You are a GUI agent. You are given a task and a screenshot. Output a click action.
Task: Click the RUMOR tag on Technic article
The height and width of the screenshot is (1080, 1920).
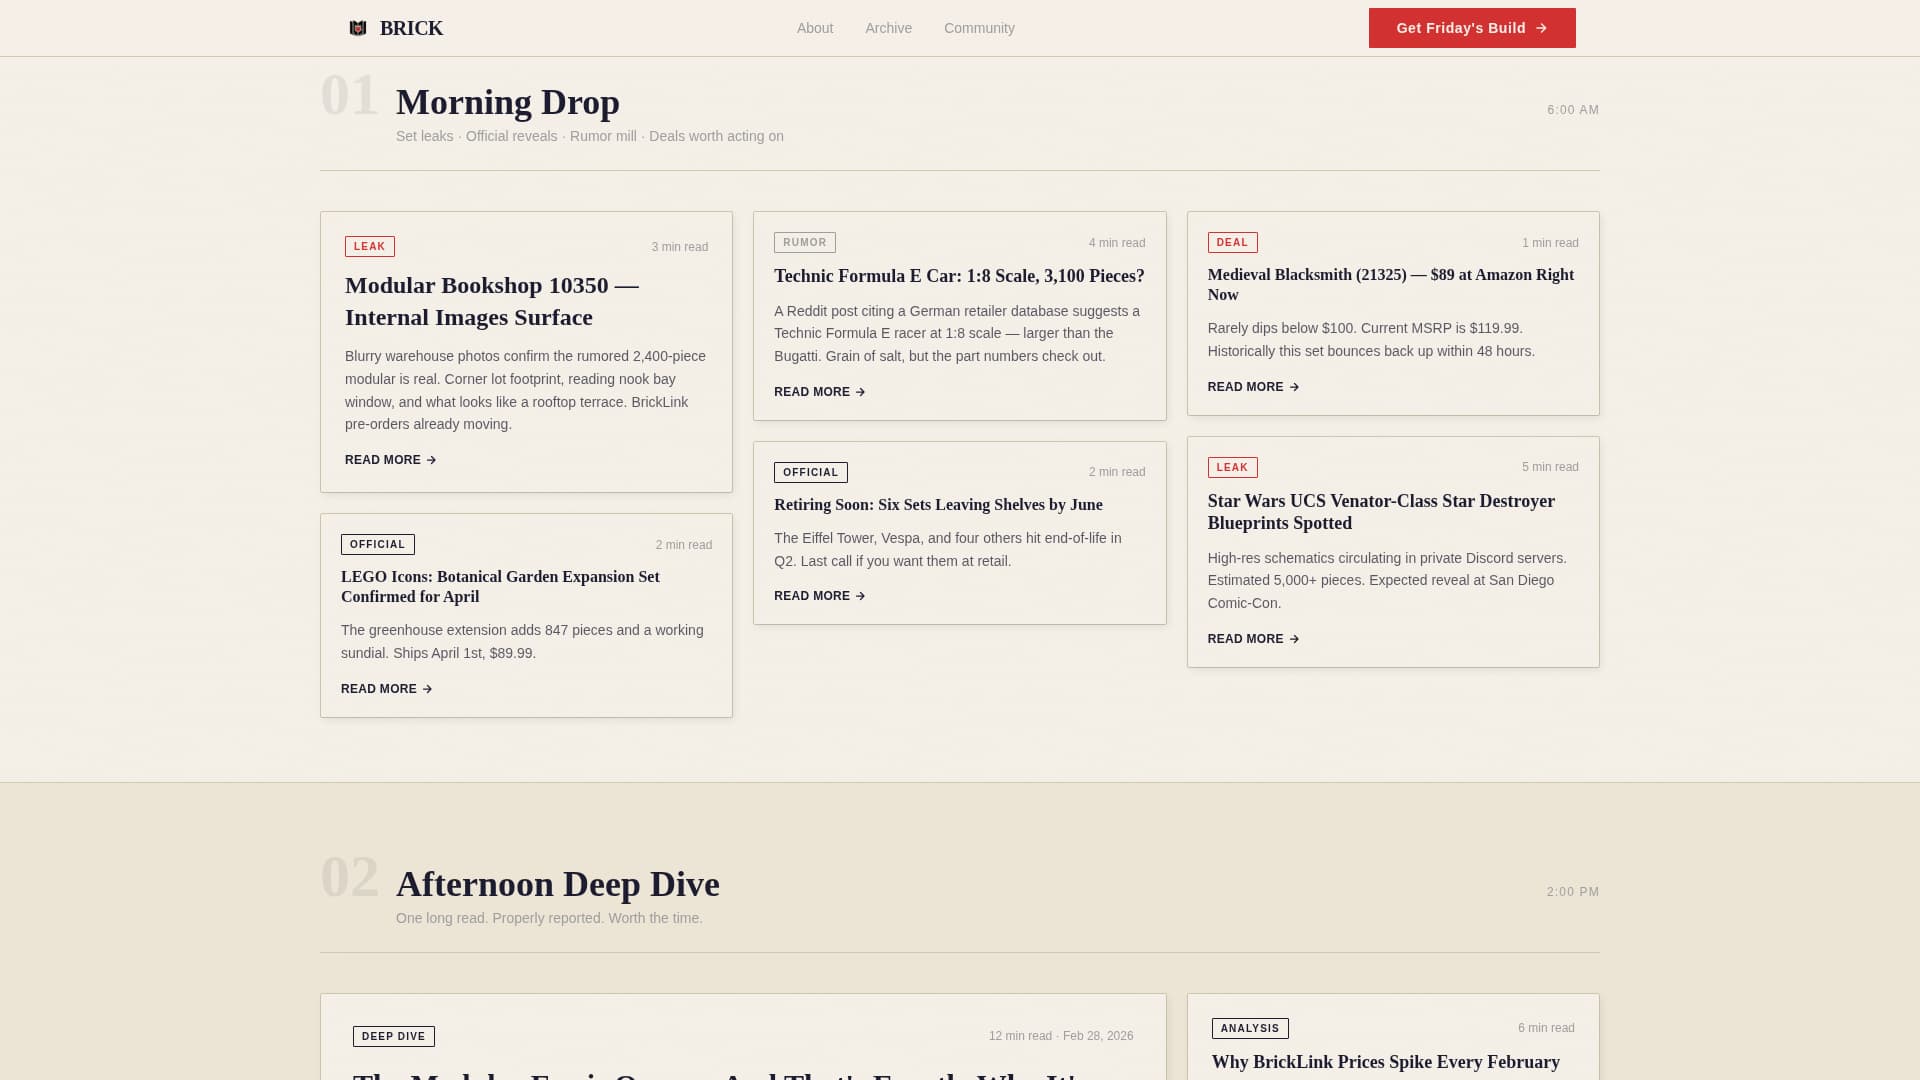805,242
